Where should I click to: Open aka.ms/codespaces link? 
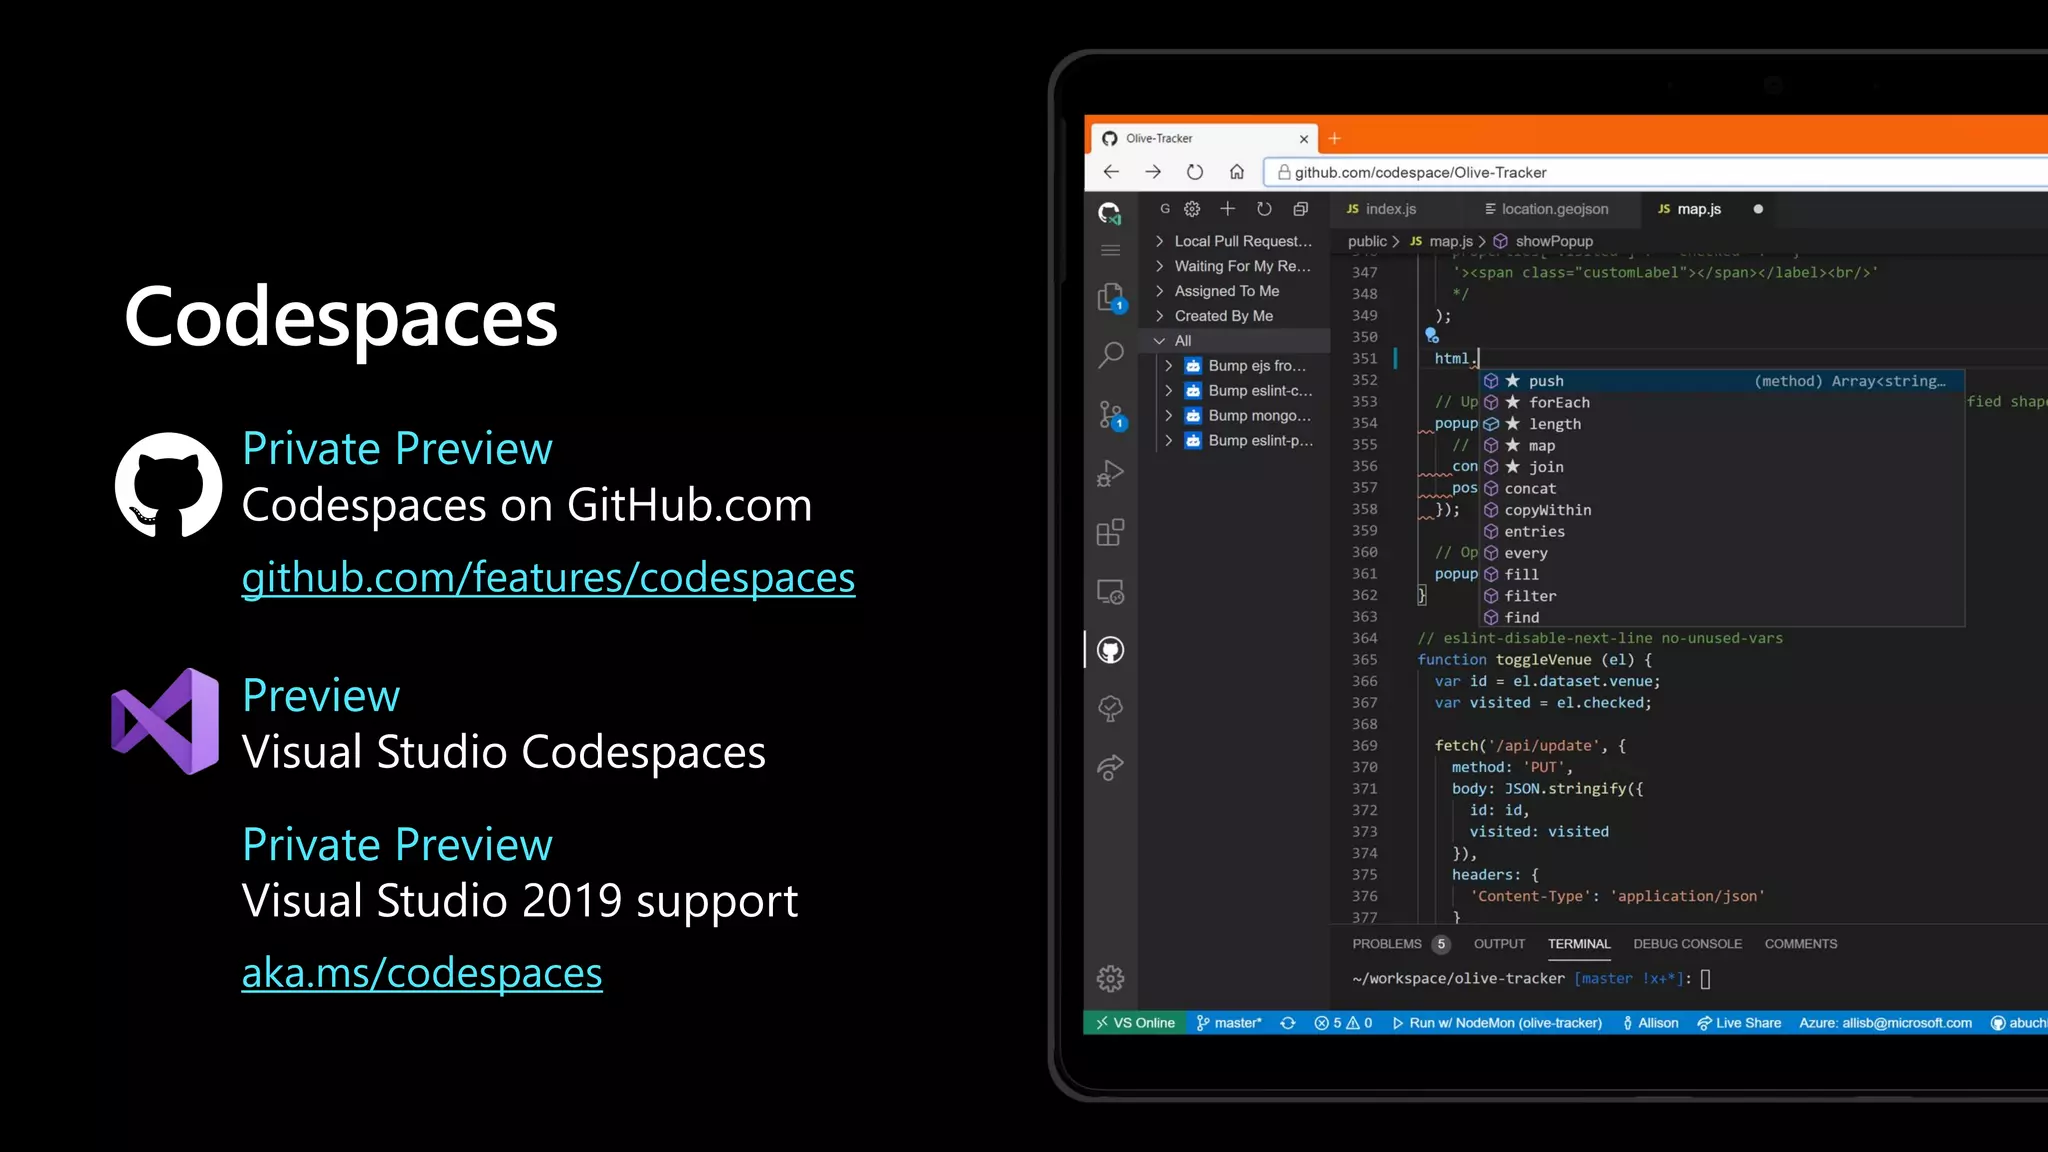click(x=422, y=973)
